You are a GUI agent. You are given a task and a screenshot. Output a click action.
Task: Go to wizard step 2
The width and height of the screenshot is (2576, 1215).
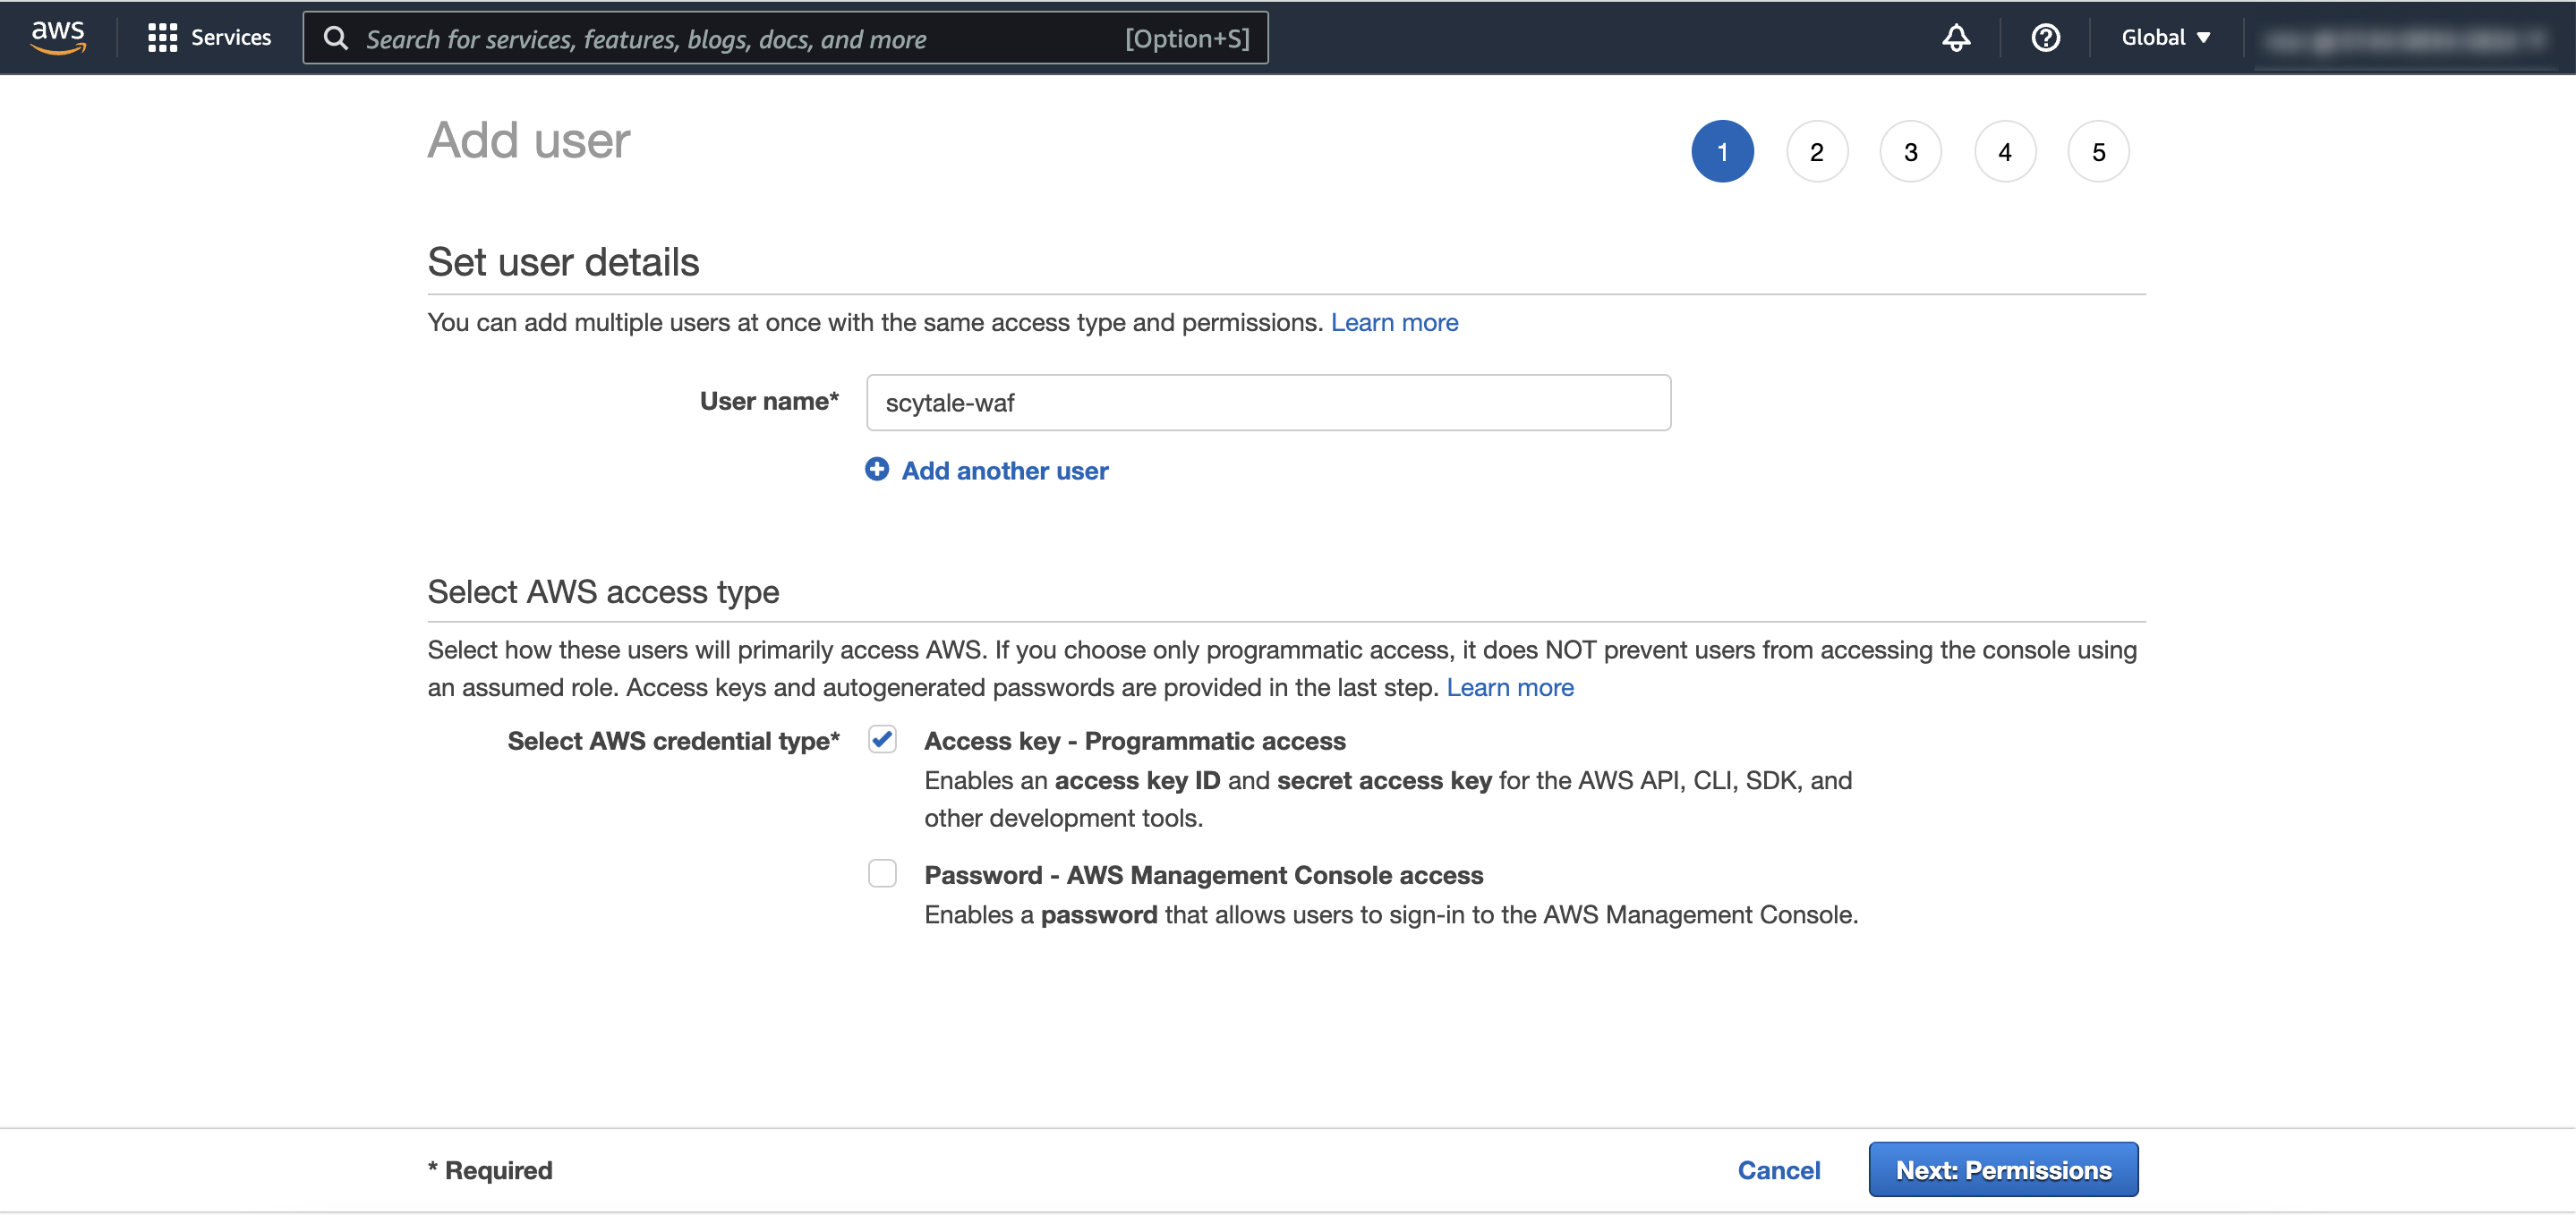tap(1816, 152)
